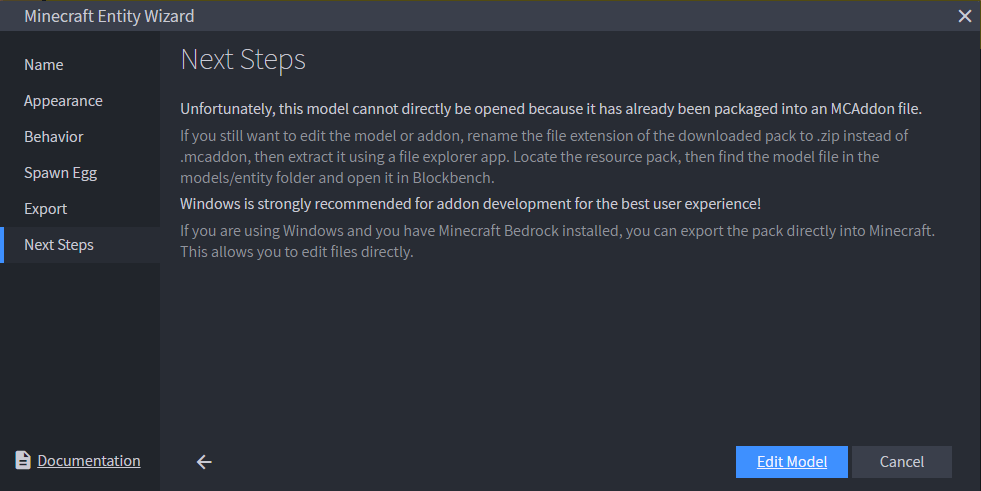This screenshot has height=491, width=981.
Task: Go to the Spawn Egg step
Action: 80,173
